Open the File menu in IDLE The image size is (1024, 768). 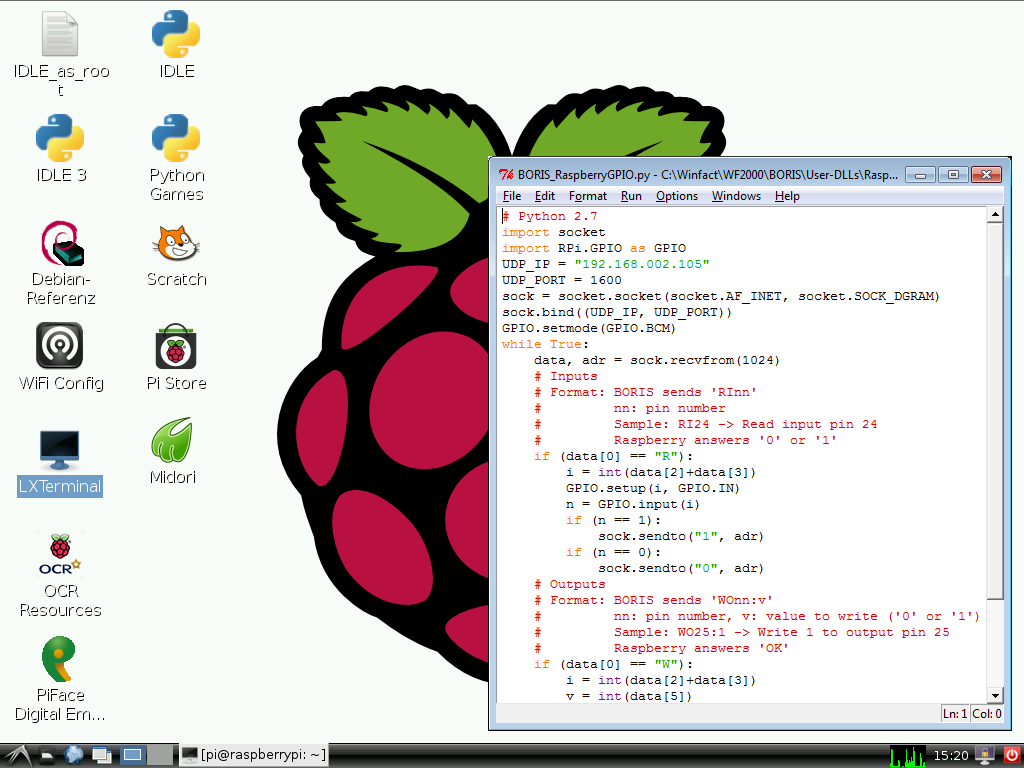tap(511, 196)
